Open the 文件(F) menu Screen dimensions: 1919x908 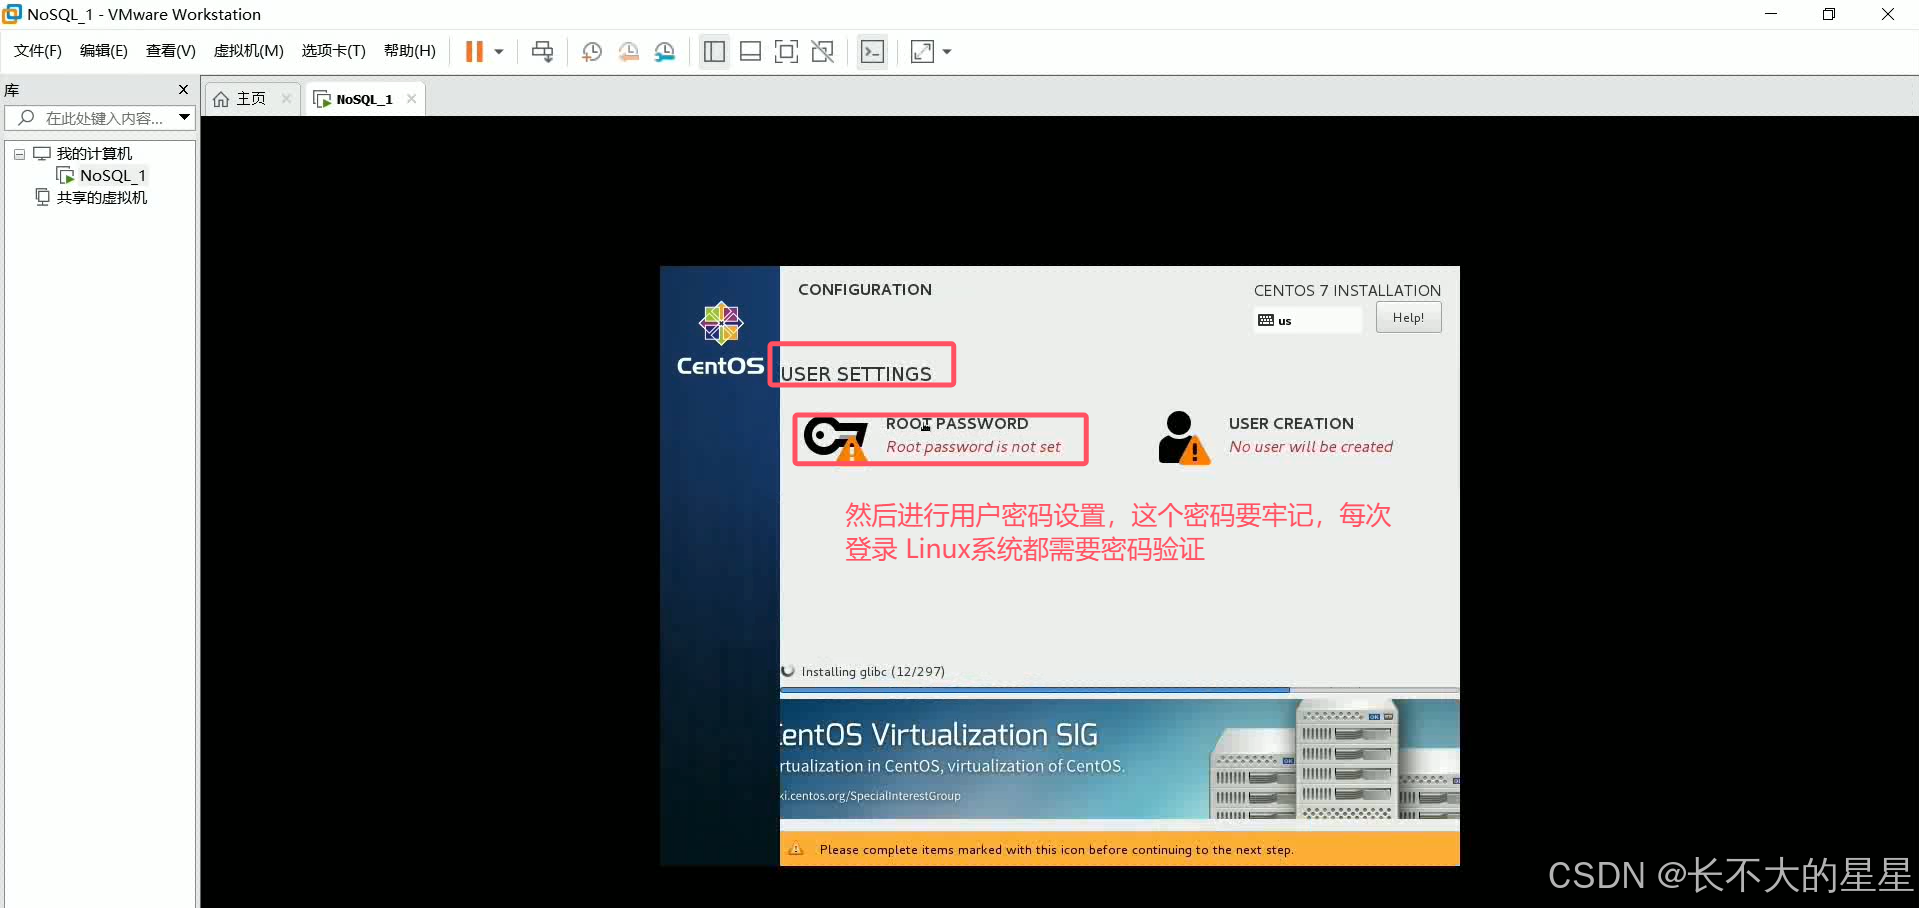pyautogui.click(x=38, y=51)
